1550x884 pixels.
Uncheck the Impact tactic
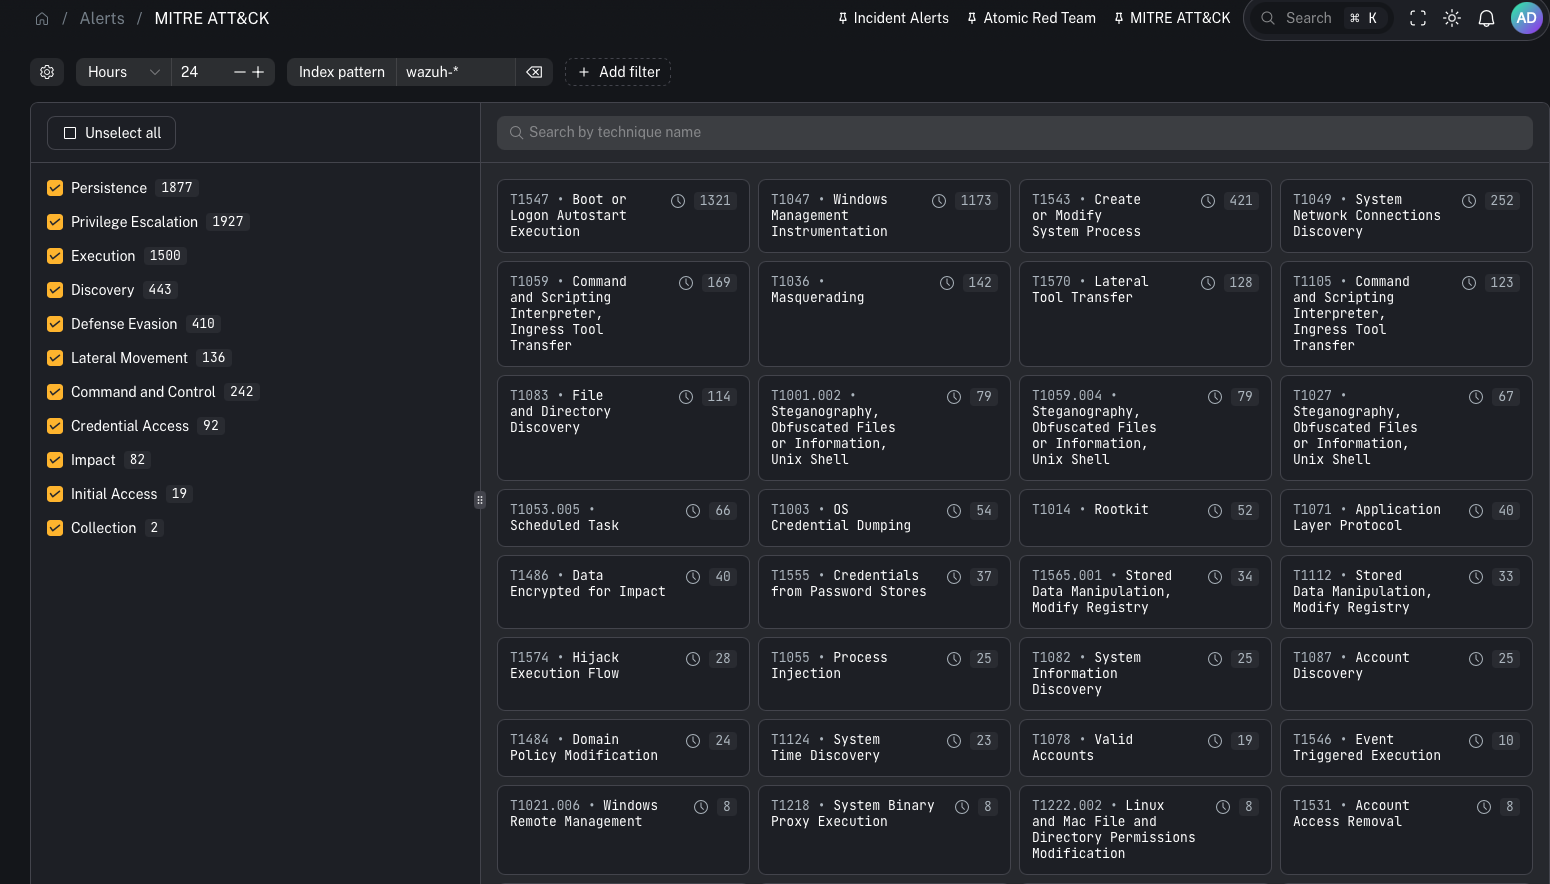(55, 460)
